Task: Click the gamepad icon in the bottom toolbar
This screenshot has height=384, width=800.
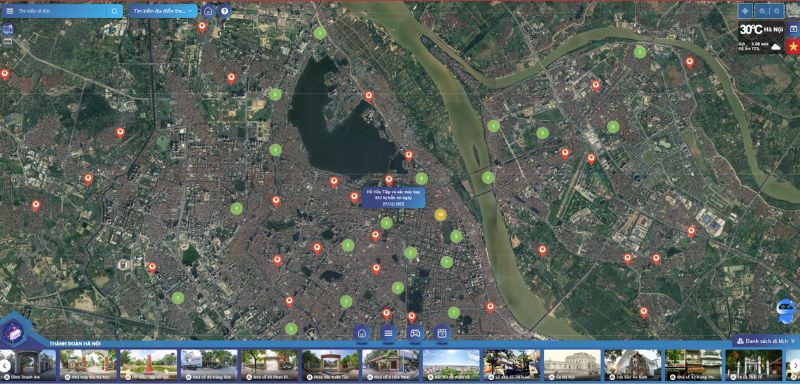Action: click(x=415, y=333)
